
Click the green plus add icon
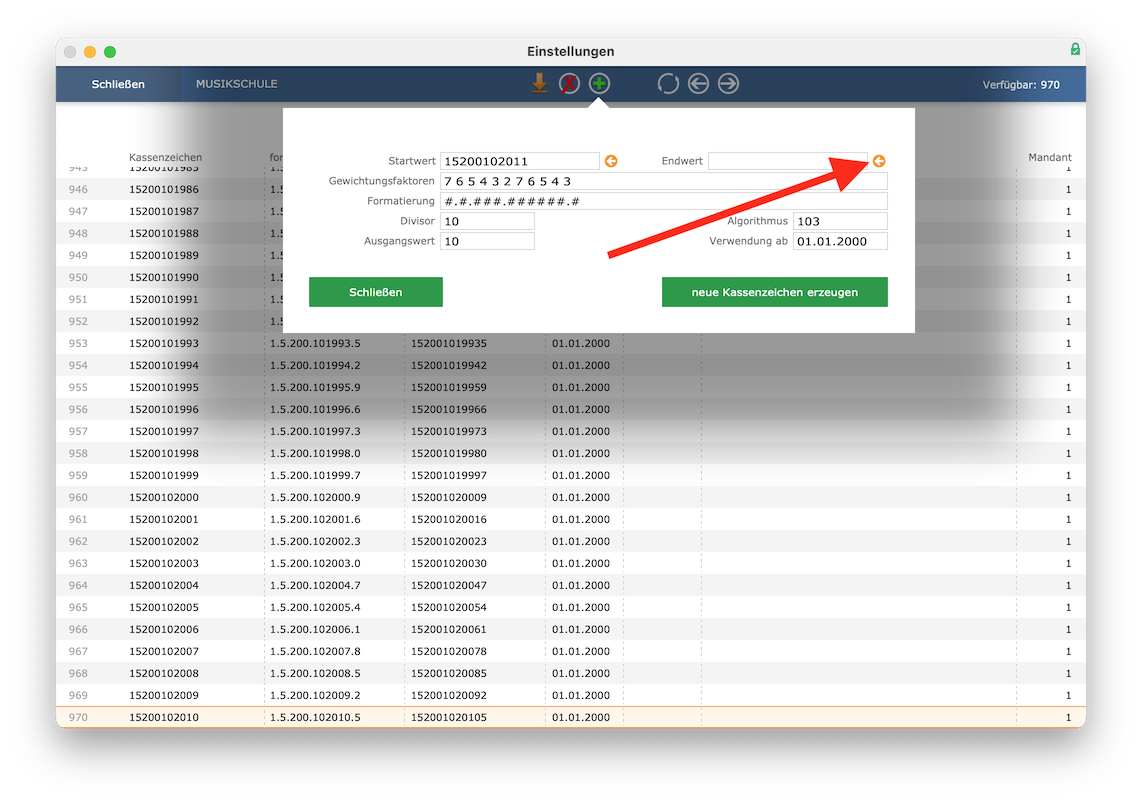coord(599,84)
